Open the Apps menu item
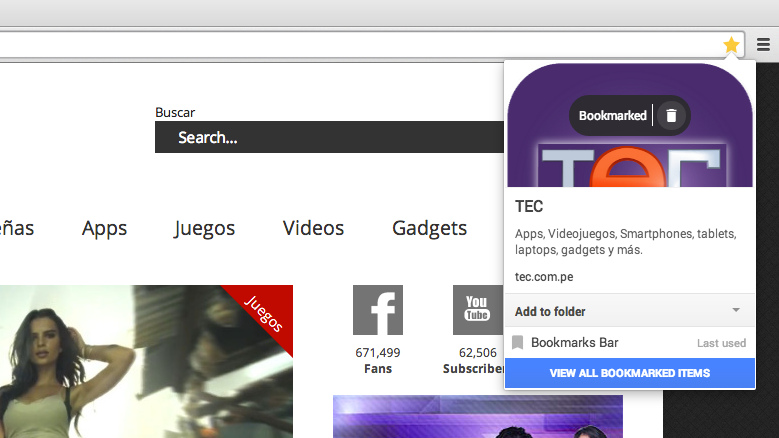Viewport: 779px width, 438px height. (x=104, y=228)
